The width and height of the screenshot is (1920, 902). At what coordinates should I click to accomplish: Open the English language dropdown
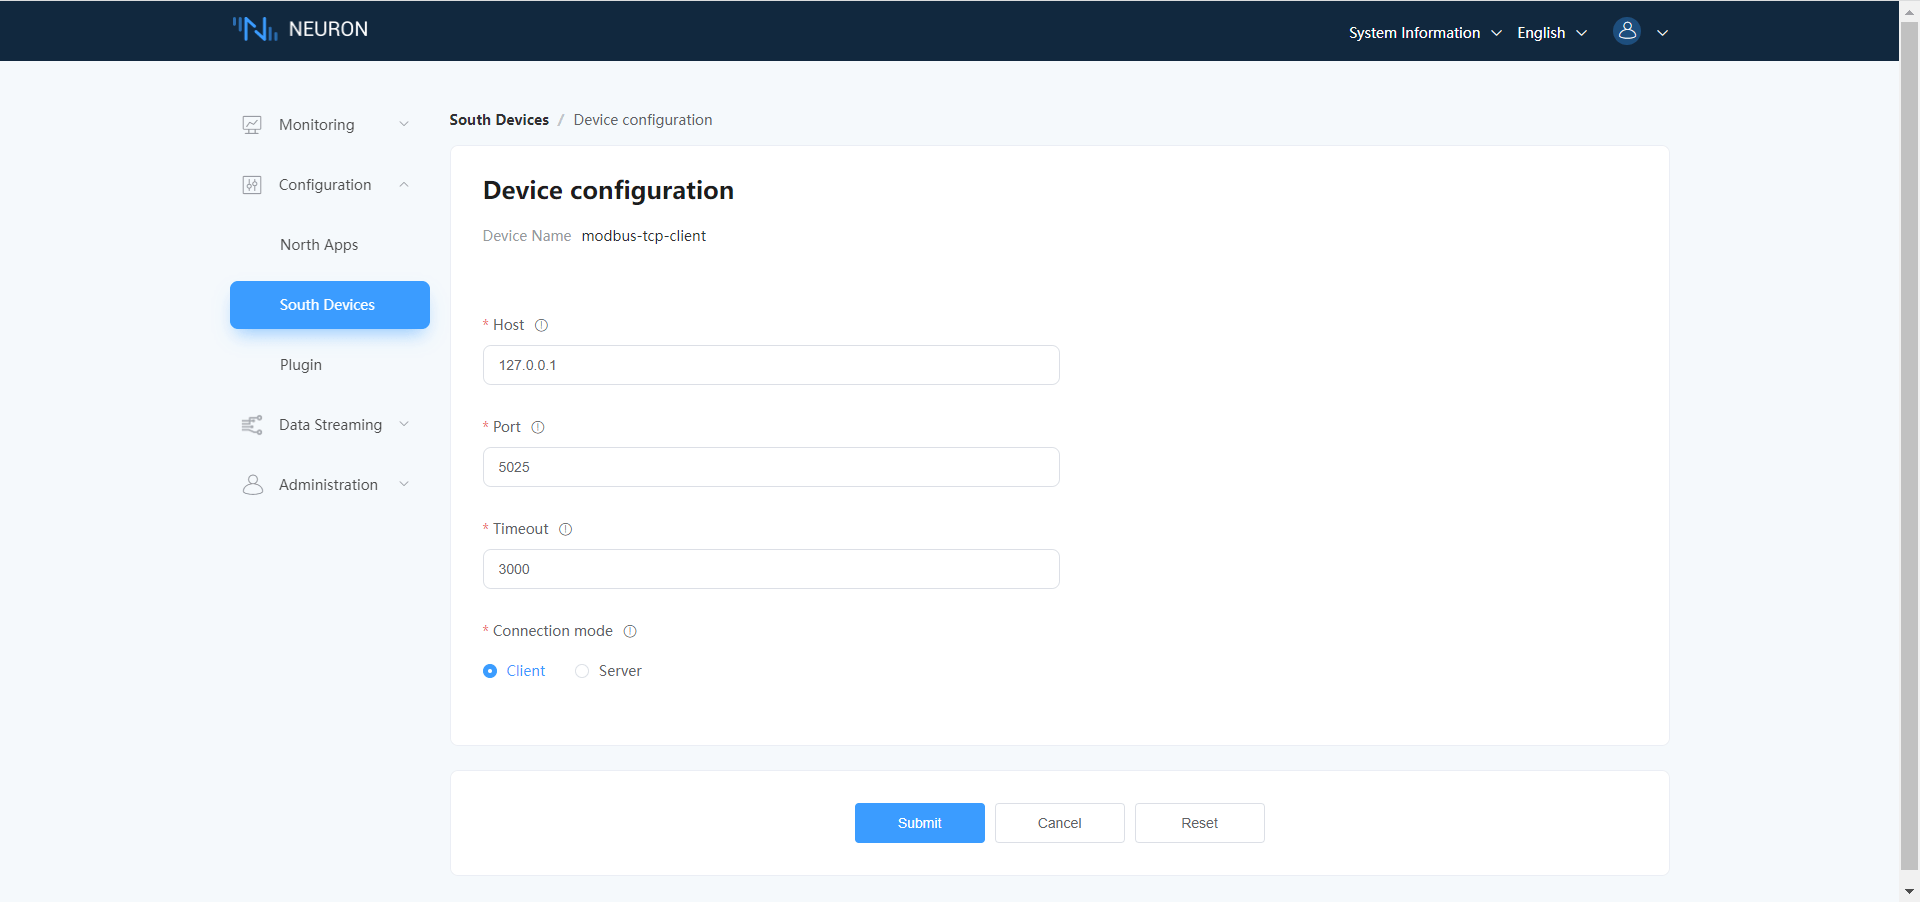(1551, 32)
